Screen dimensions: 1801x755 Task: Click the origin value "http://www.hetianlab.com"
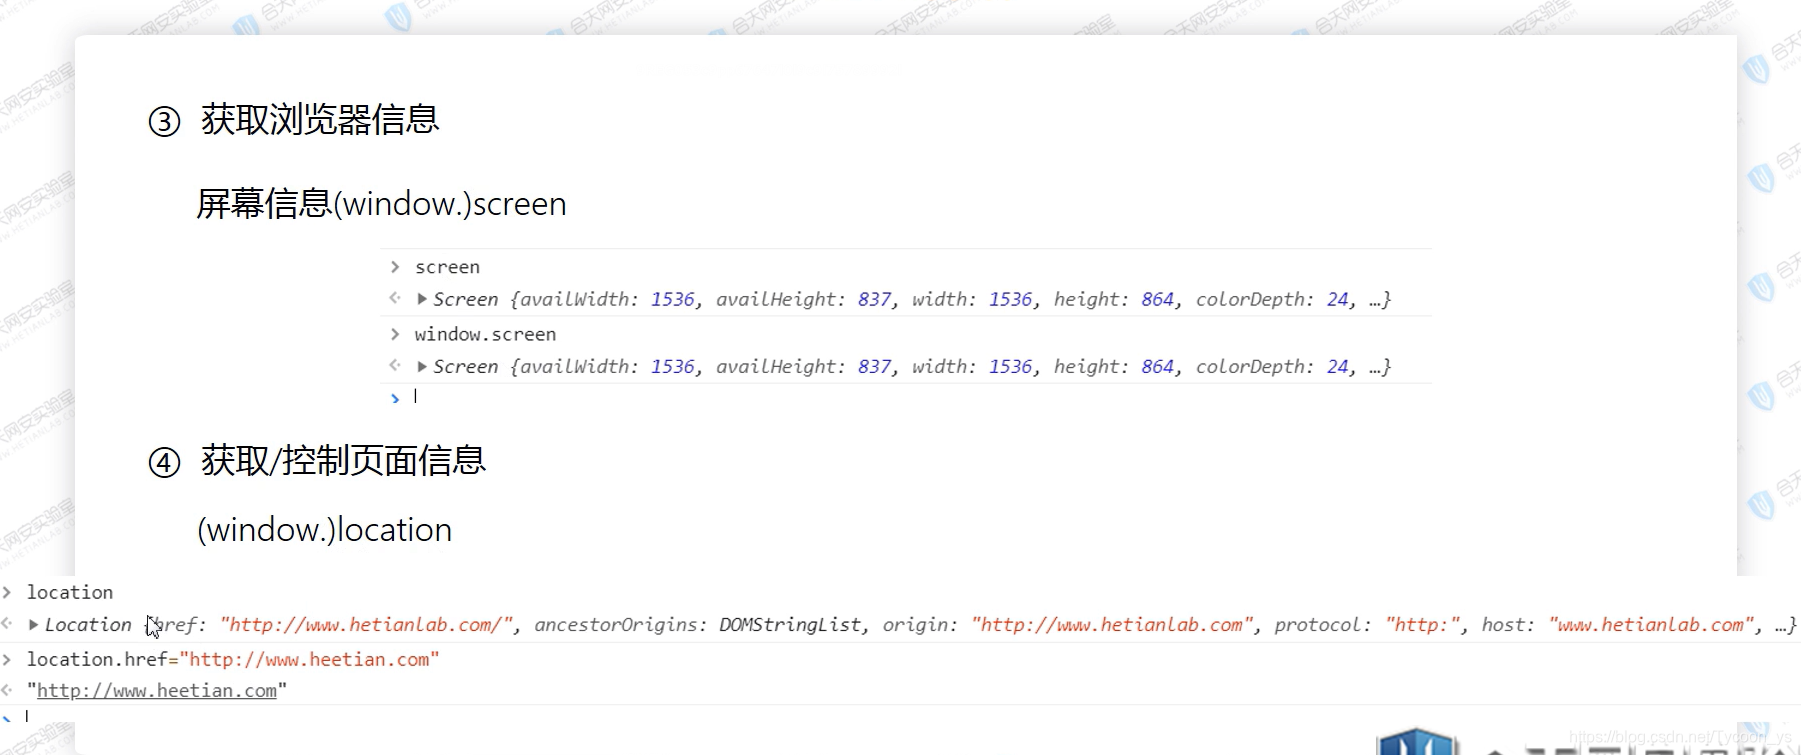pyautogui.click(x=1112, y=625)
